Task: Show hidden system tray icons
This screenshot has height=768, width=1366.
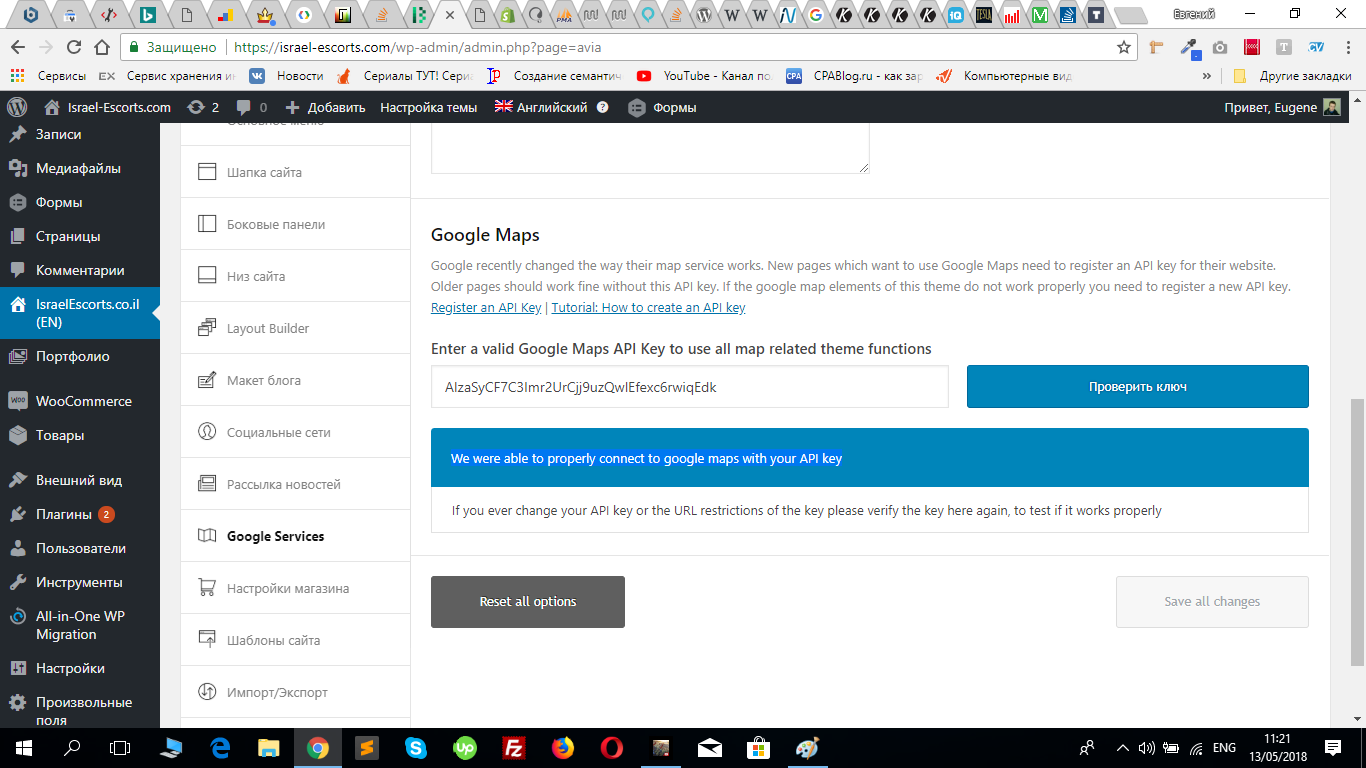Action: pos(1123,747)
